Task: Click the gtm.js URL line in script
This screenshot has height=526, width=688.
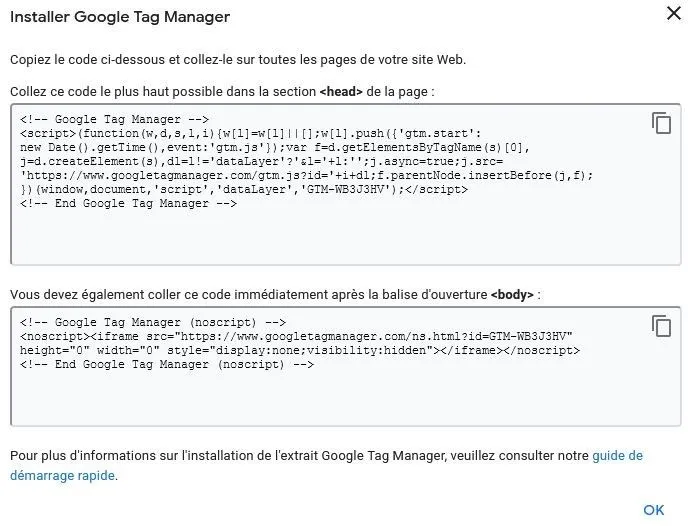Action: click(306, 175)
